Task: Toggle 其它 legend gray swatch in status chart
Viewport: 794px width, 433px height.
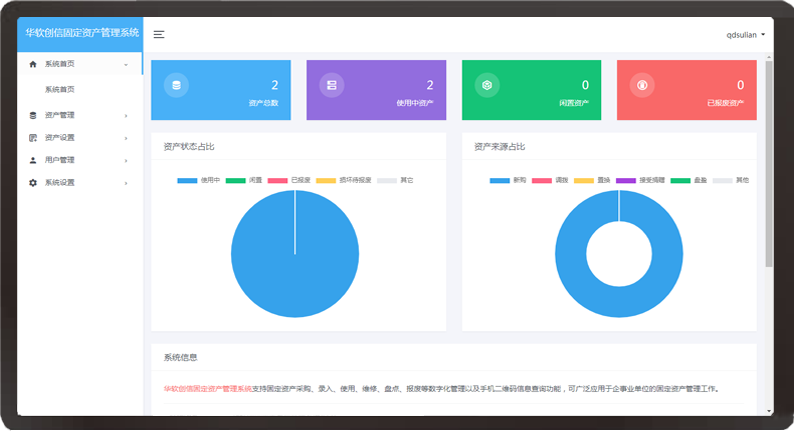Action: pyautogui.click(x=387, y=180)
